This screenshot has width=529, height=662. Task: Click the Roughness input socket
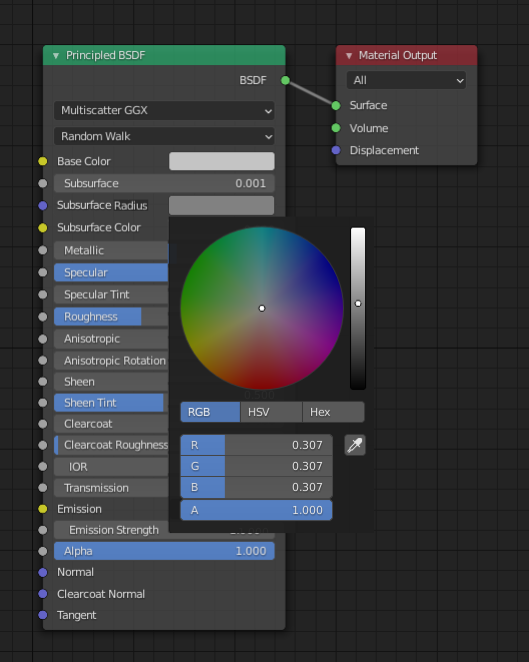[43, 317]
